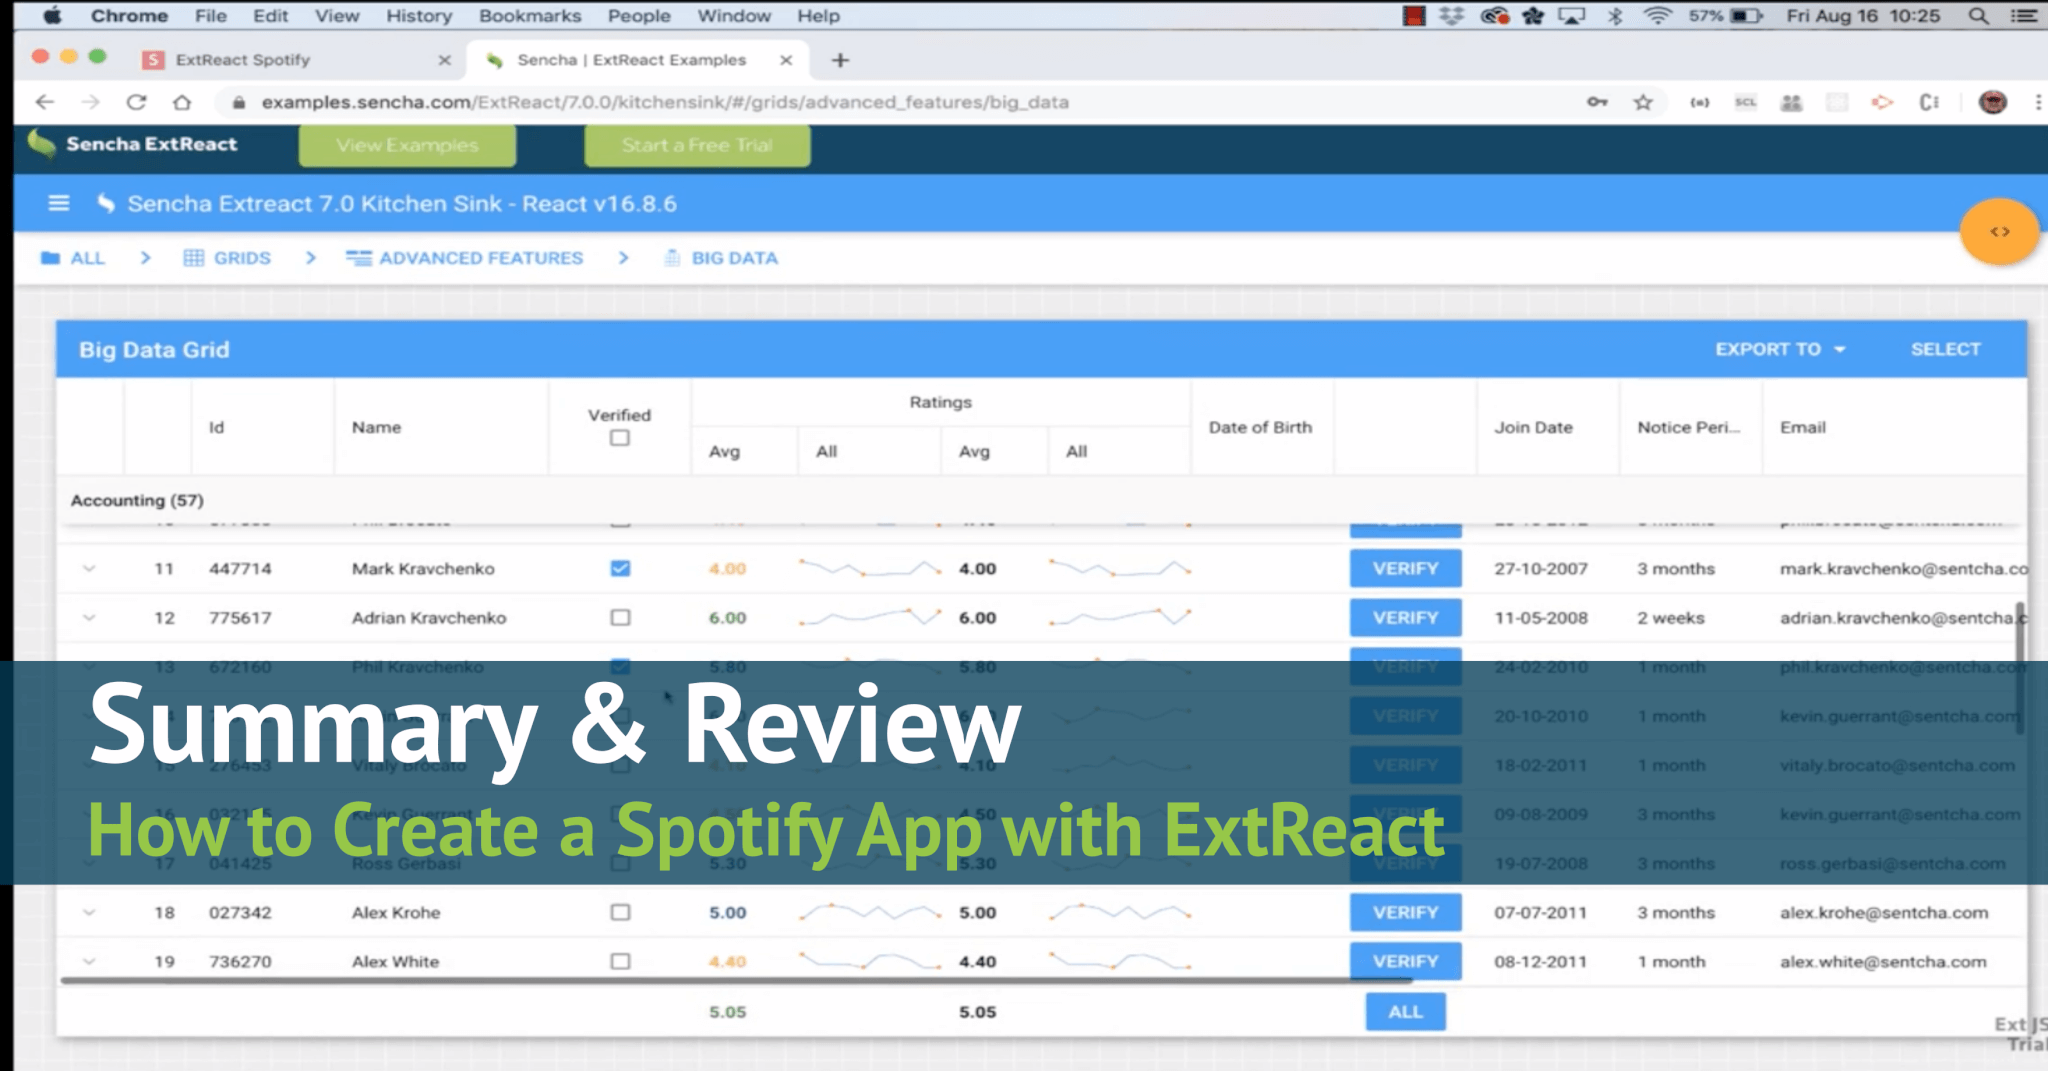Check Verified for Alex Krohe
Viewport: 2048px width, 1071px height.
pos(620,912)
